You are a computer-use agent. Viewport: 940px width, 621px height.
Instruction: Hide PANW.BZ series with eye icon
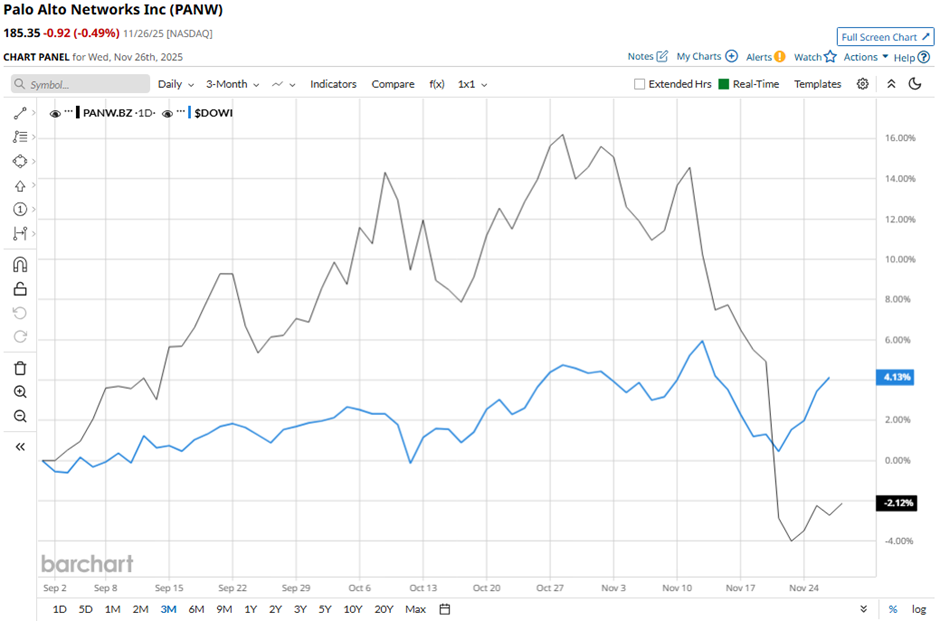[x=55, y=113]
